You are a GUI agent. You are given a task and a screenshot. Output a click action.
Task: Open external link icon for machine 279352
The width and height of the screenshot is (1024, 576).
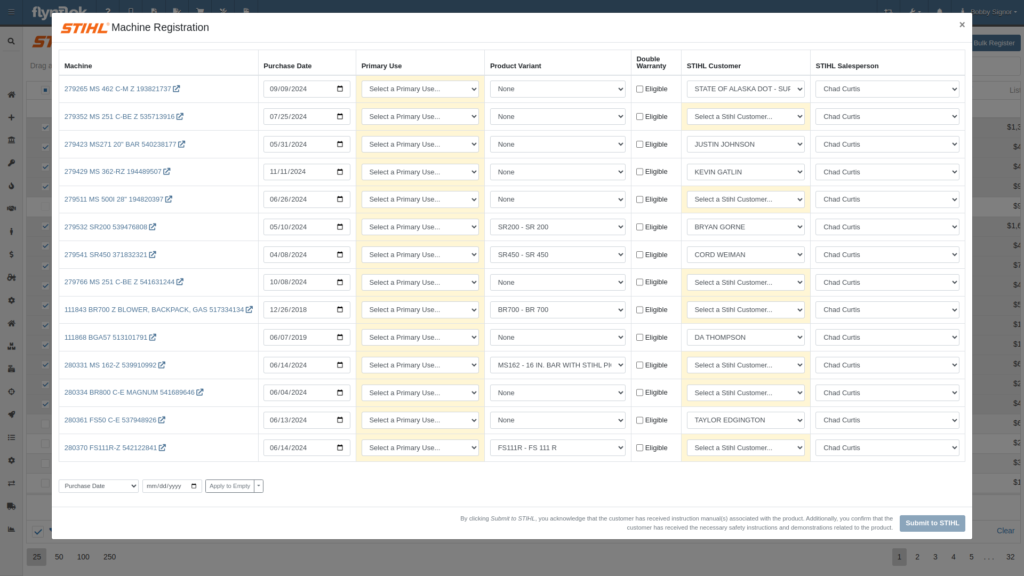click(180, 116)
